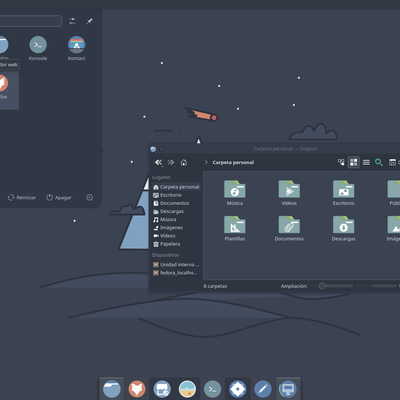Click the launcher search field
This screenshot has width=400, height=400.
(31, 21)
